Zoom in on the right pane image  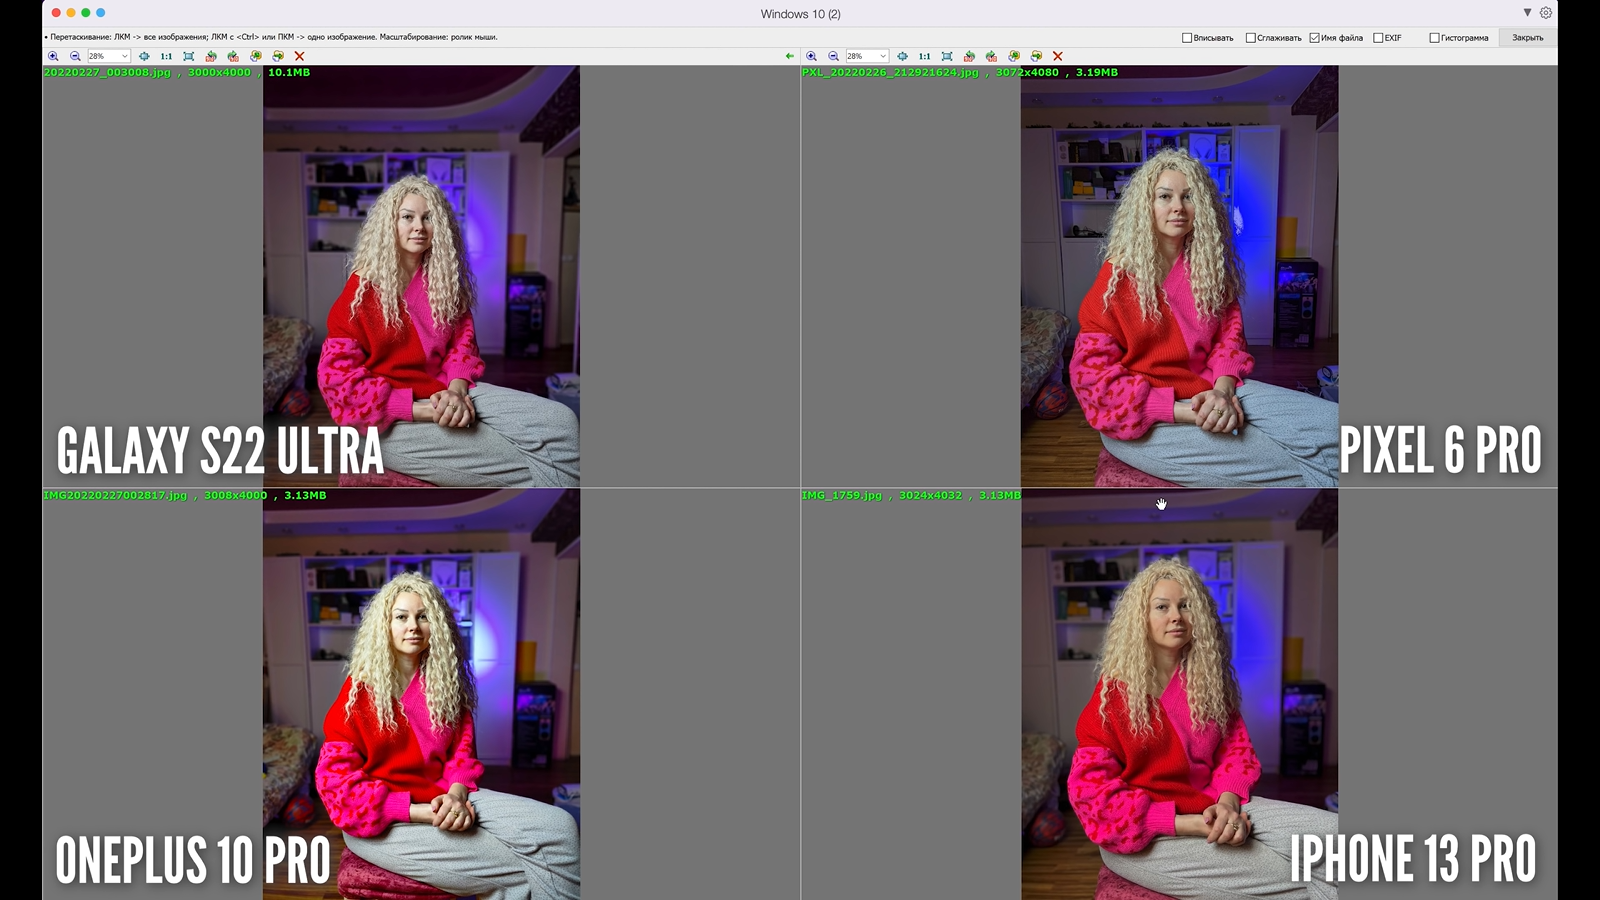point(811,56)
